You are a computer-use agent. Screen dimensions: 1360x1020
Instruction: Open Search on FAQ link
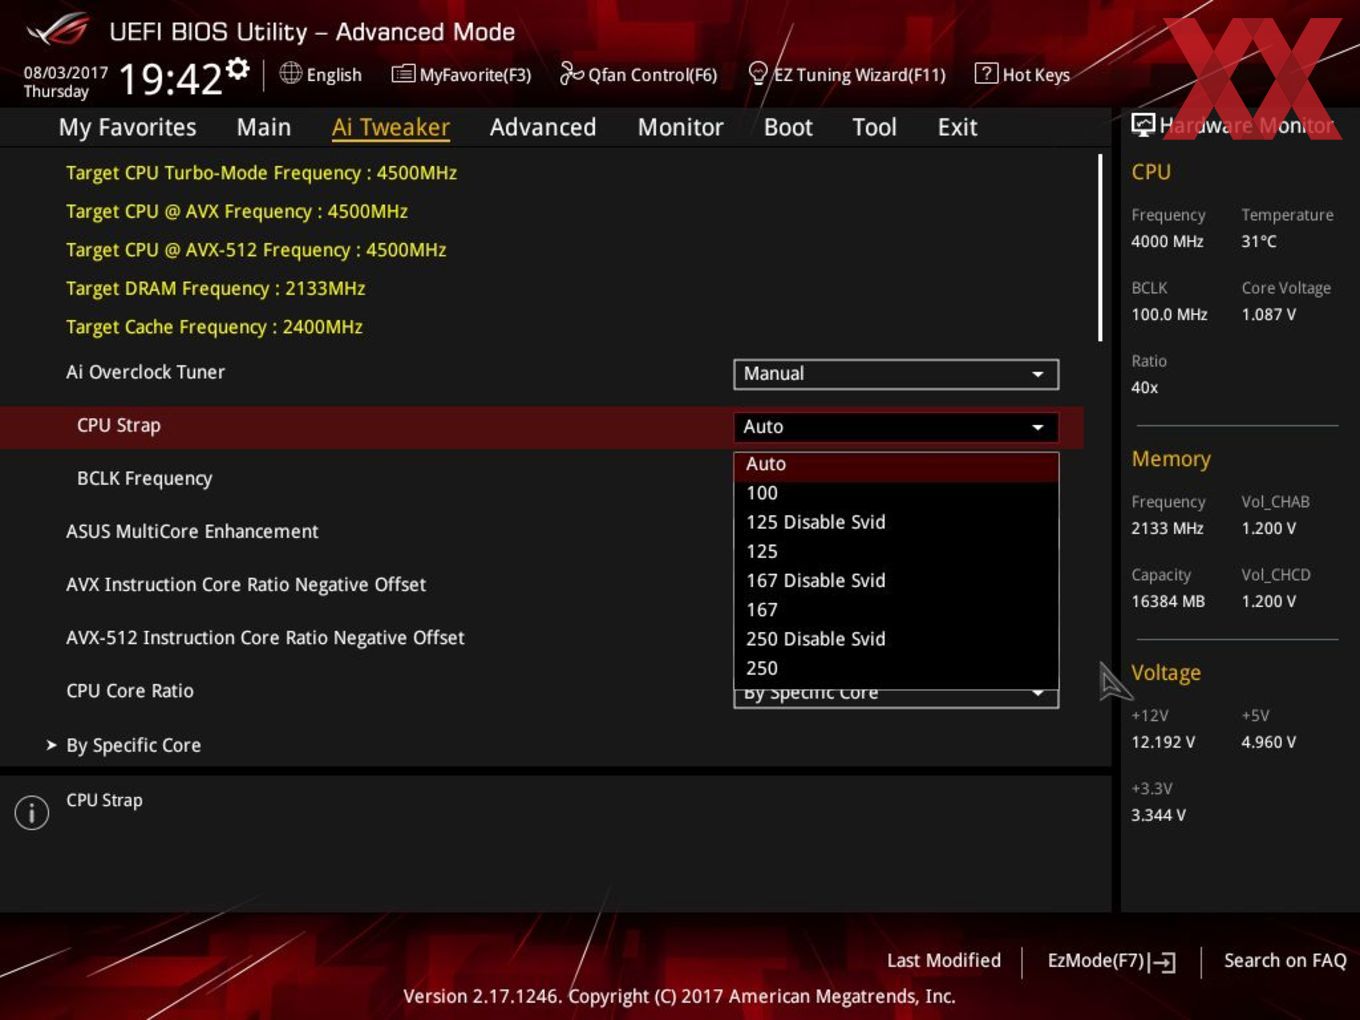[x=1285, y=960]
